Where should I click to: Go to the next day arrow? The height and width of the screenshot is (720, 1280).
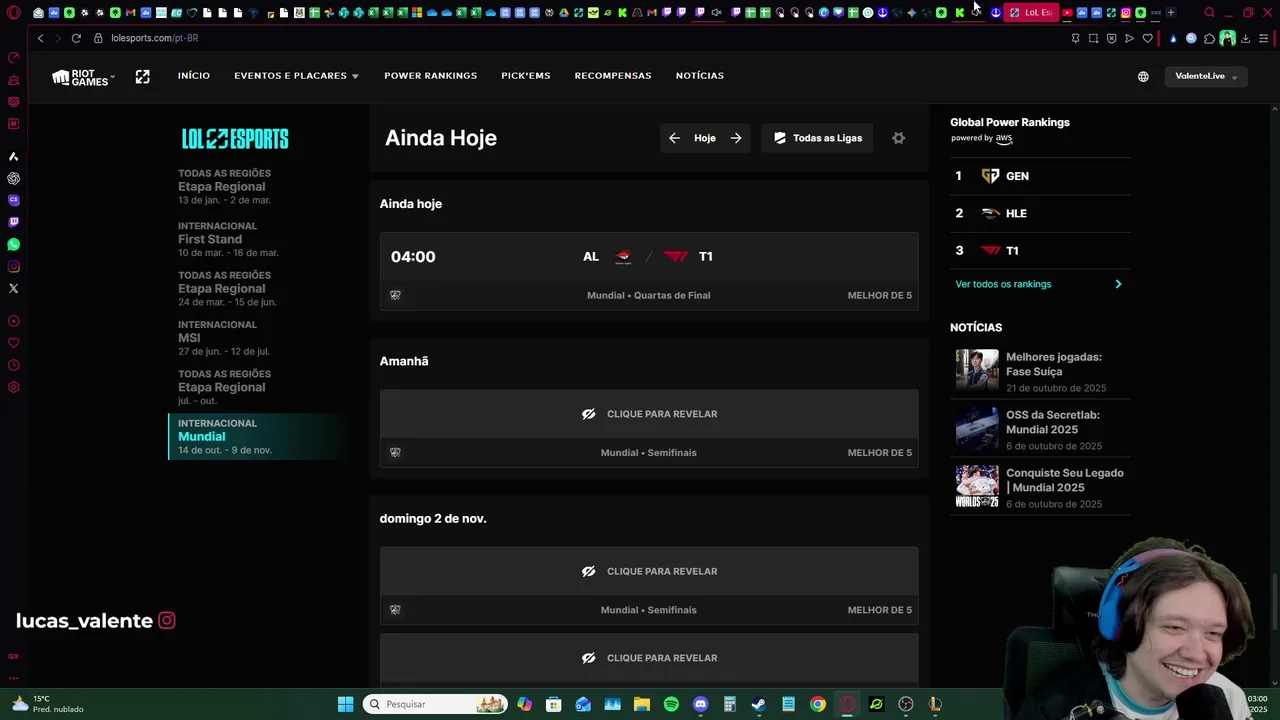click(x=736, y=138)
